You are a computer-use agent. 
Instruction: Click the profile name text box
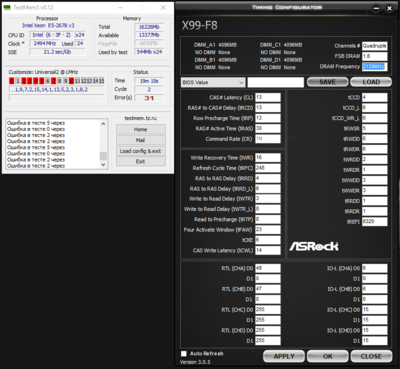click(276, 82)
